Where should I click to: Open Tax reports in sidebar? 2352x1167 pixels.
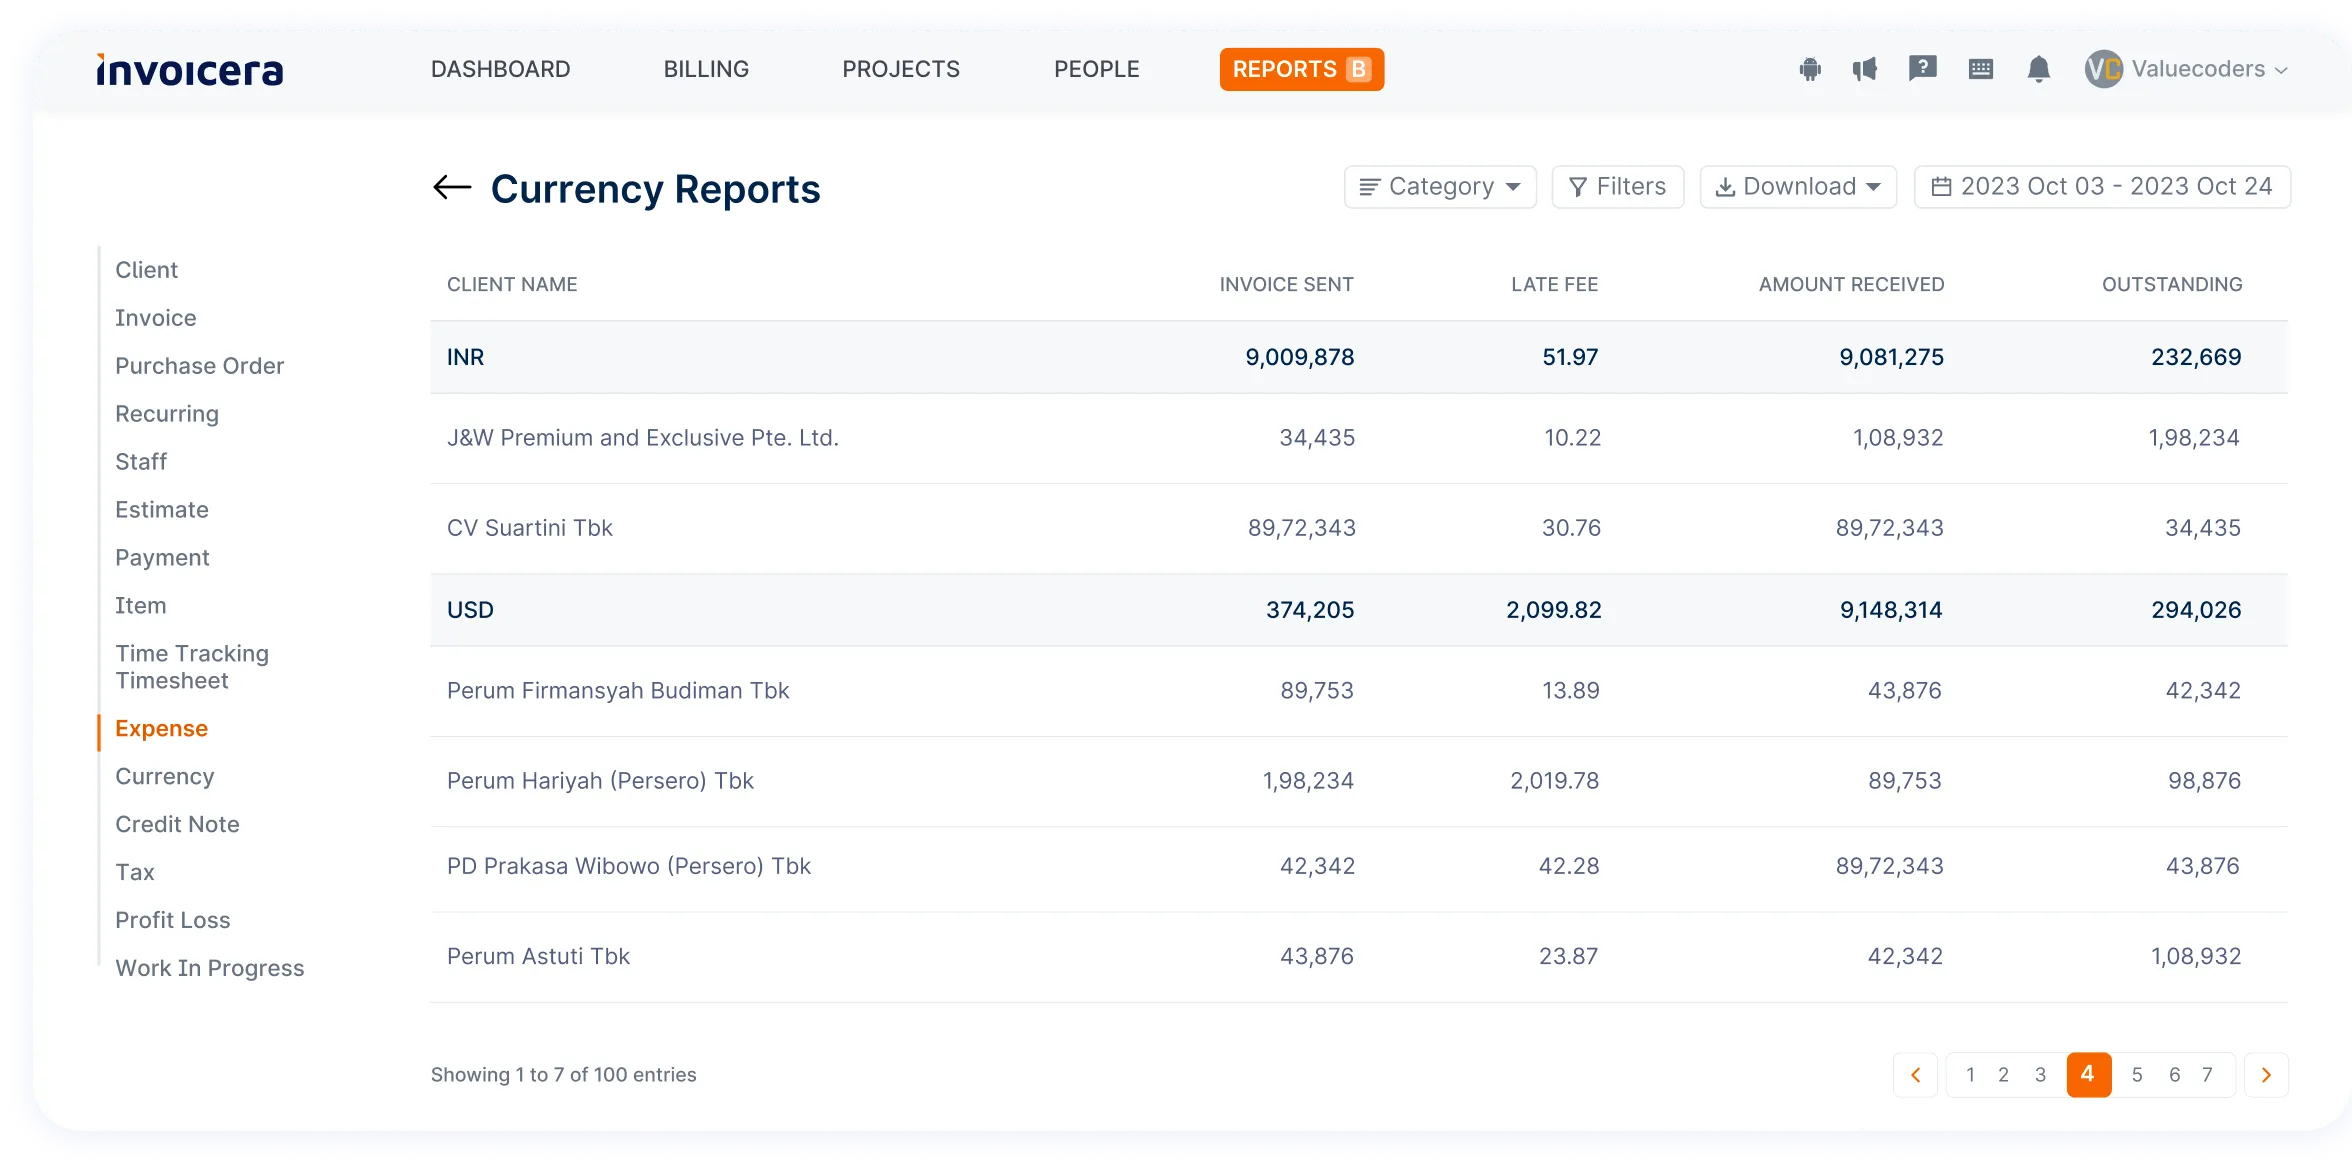[135, 873]
